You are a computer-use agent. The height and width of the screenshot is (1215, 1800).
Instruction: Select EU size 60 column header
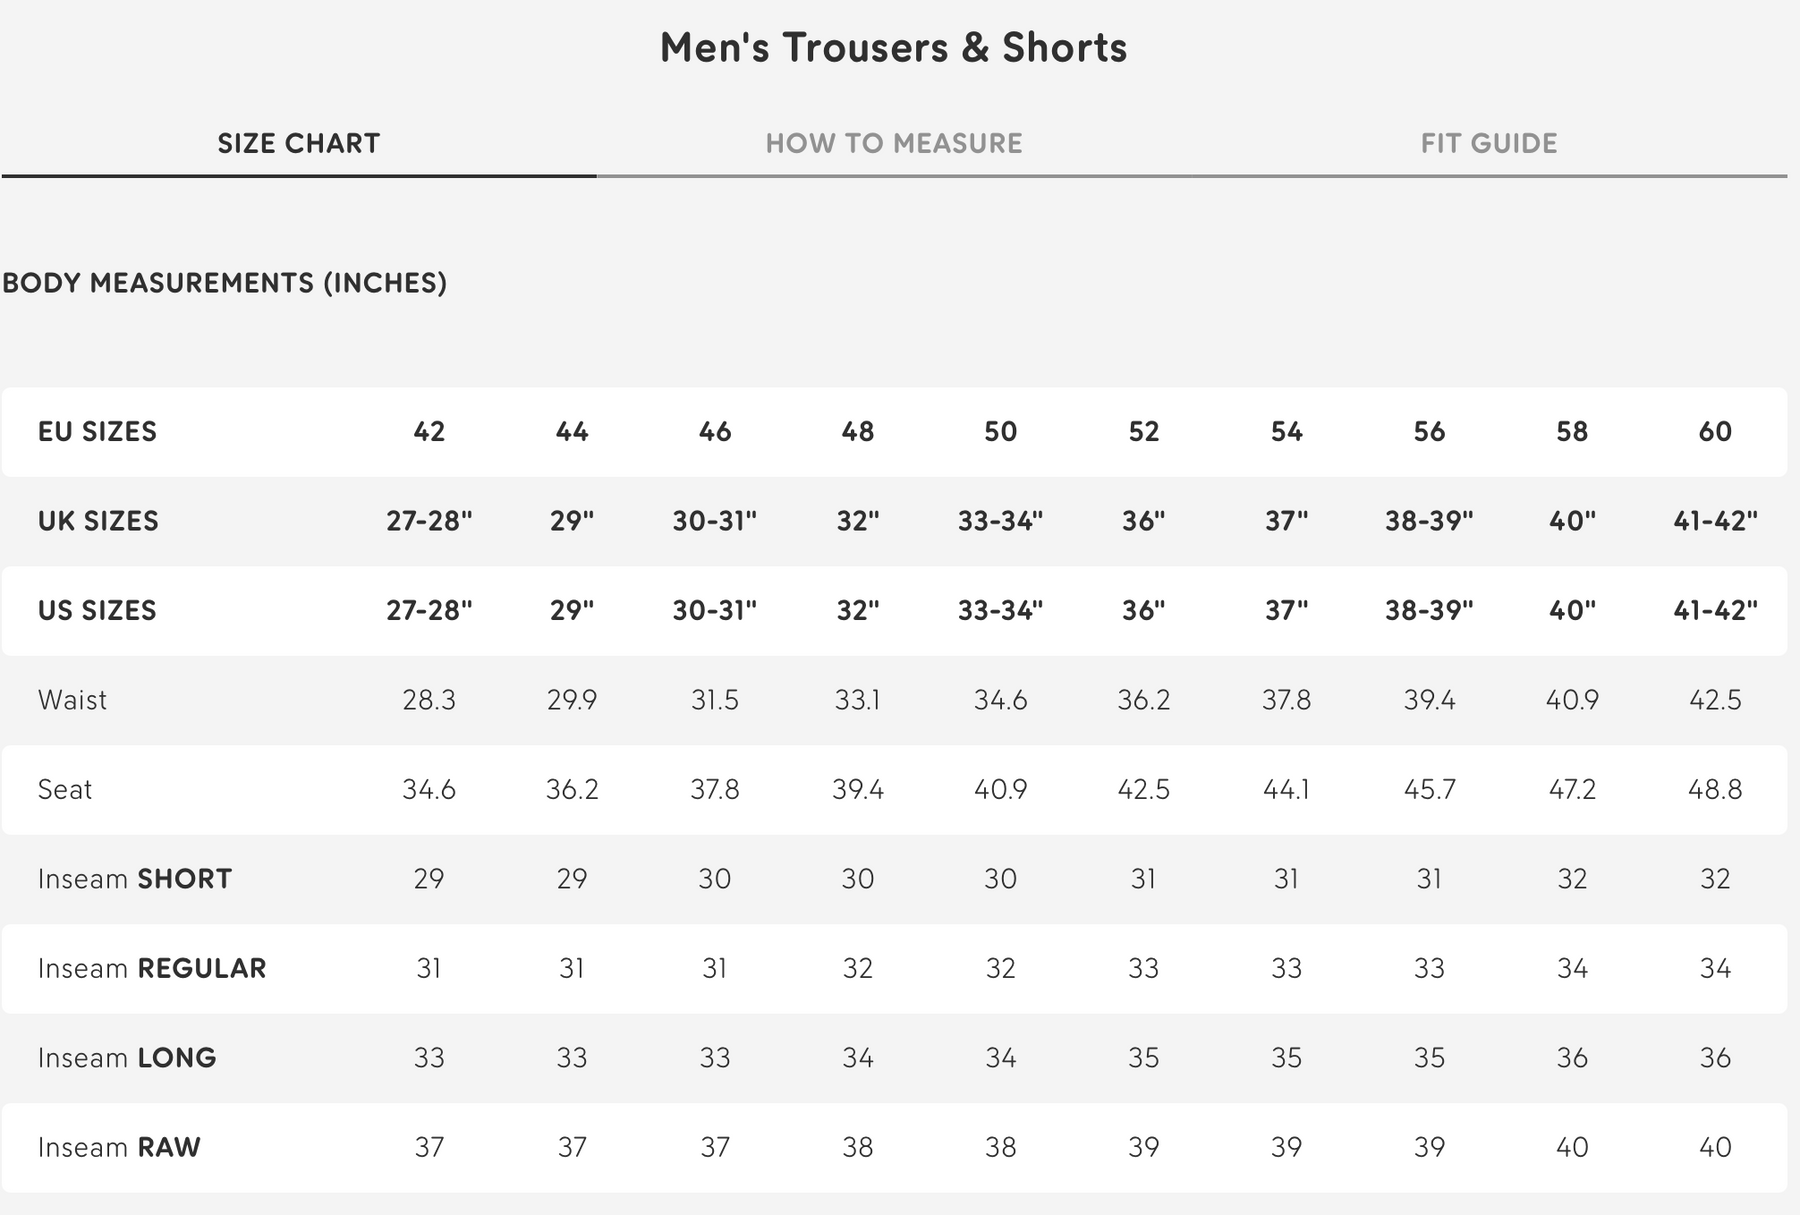pyautogui.click(x=1714, y=432)
